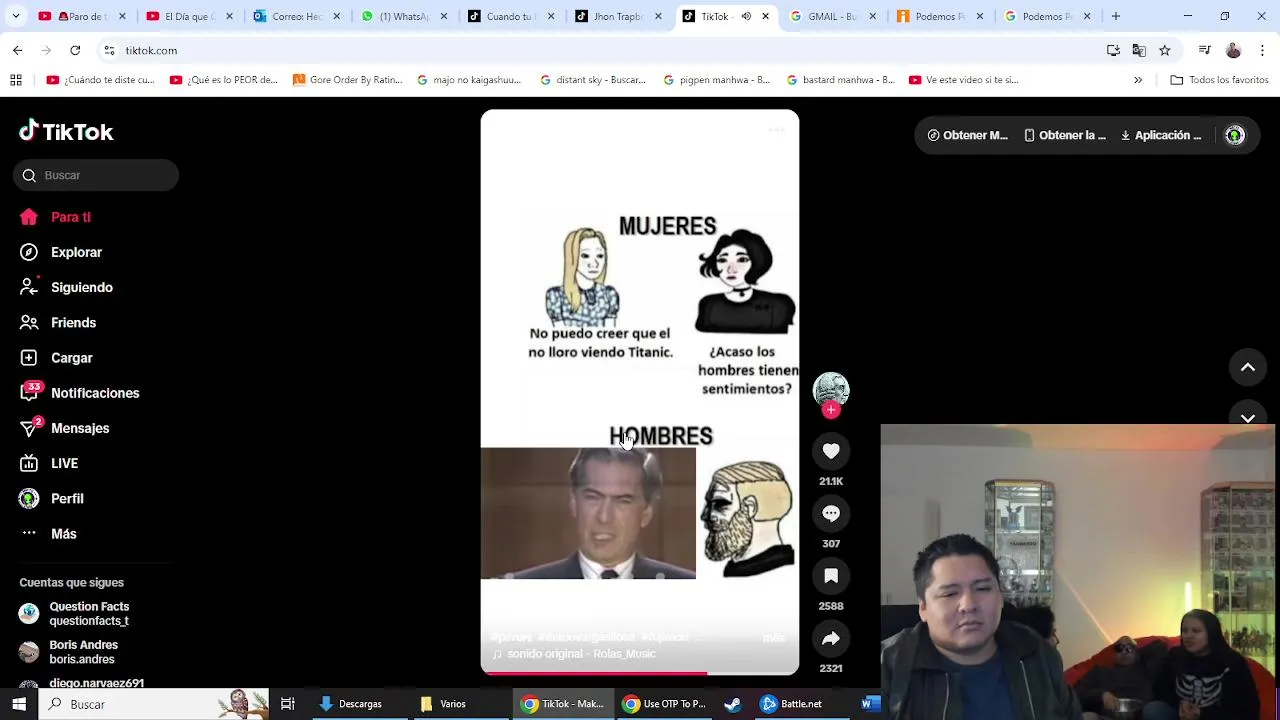The width and height of the screenshot is (1280, 720).
Task: Go to previous video with up chevron
Action: point(1248,367)
